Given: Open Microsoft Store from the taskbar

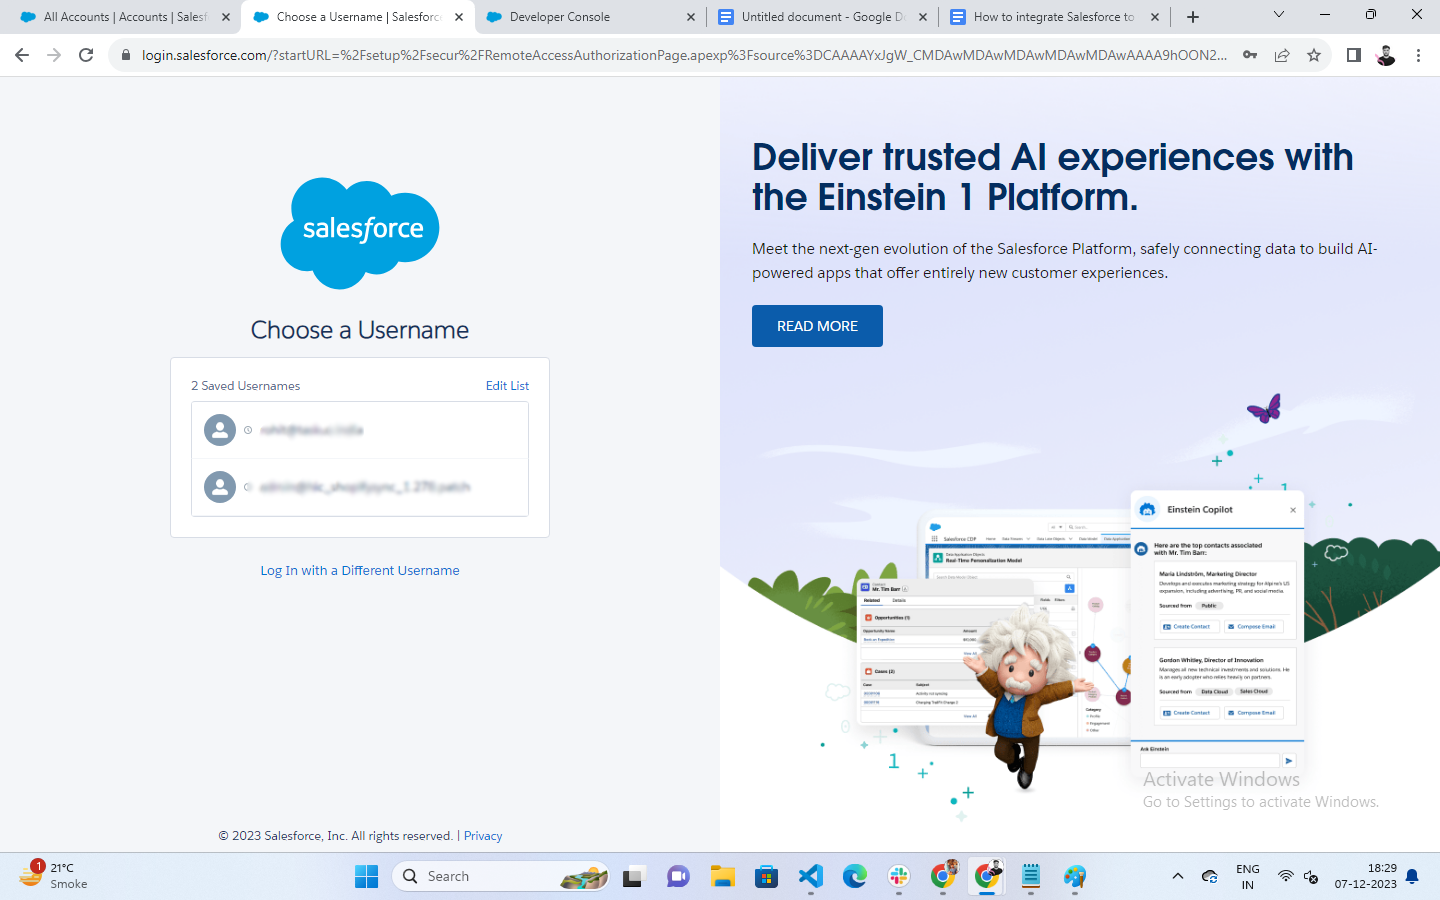Looking at the screenshot, I should pos(766,877).
